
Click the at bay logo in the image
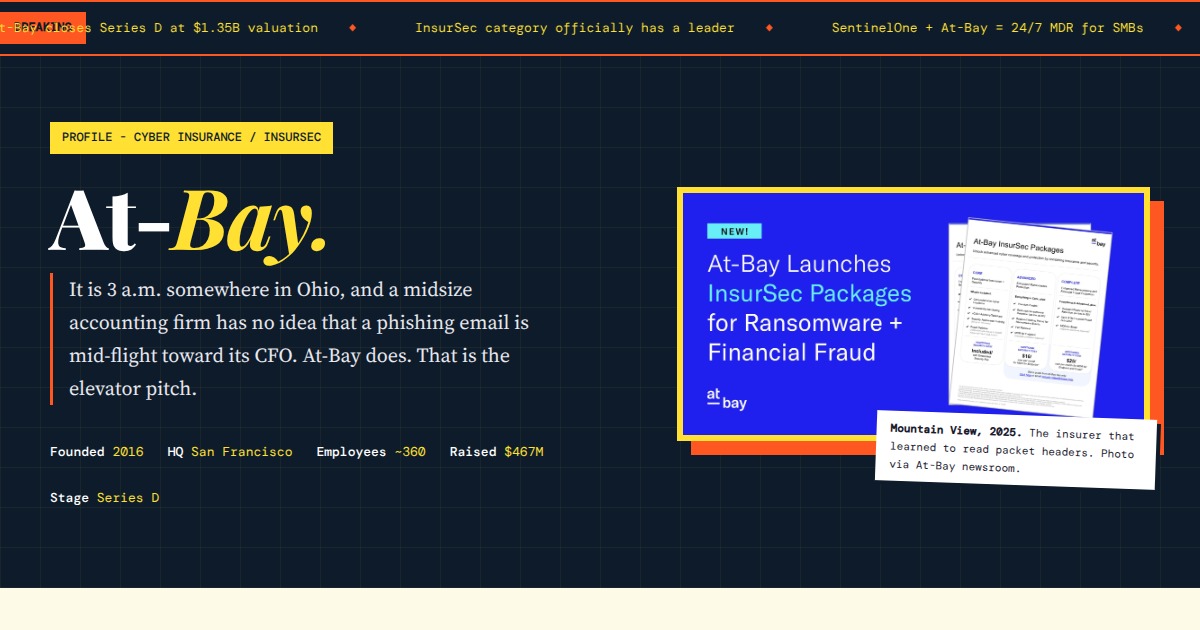tap(727, 399)
